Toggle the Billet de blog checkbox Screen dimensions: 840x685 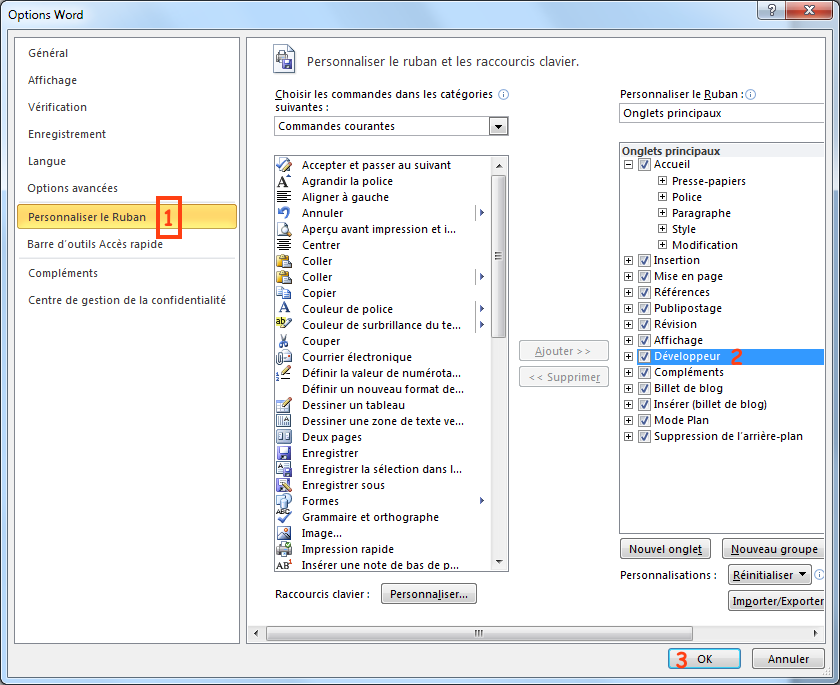(x=644, y=388)
